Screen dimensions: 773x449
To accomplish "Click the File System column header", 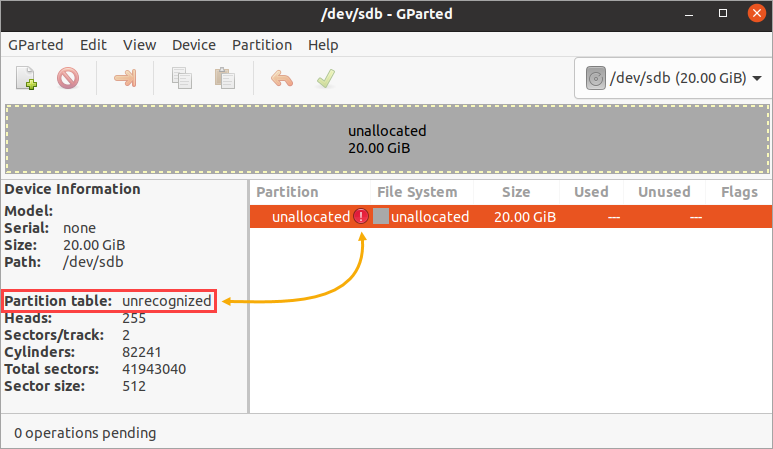I will click(417, 192).
